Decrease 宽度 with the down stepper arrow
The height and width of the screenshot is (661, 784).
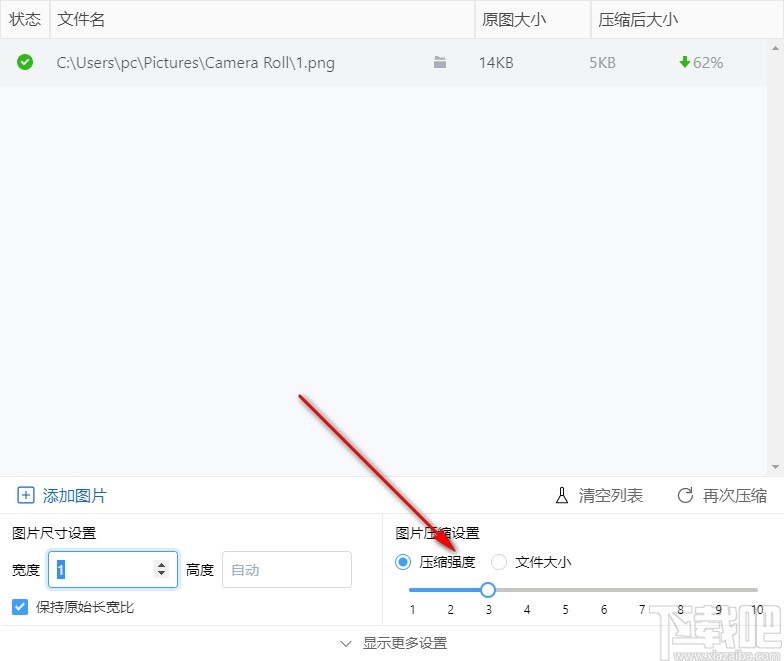coord(161,574)
